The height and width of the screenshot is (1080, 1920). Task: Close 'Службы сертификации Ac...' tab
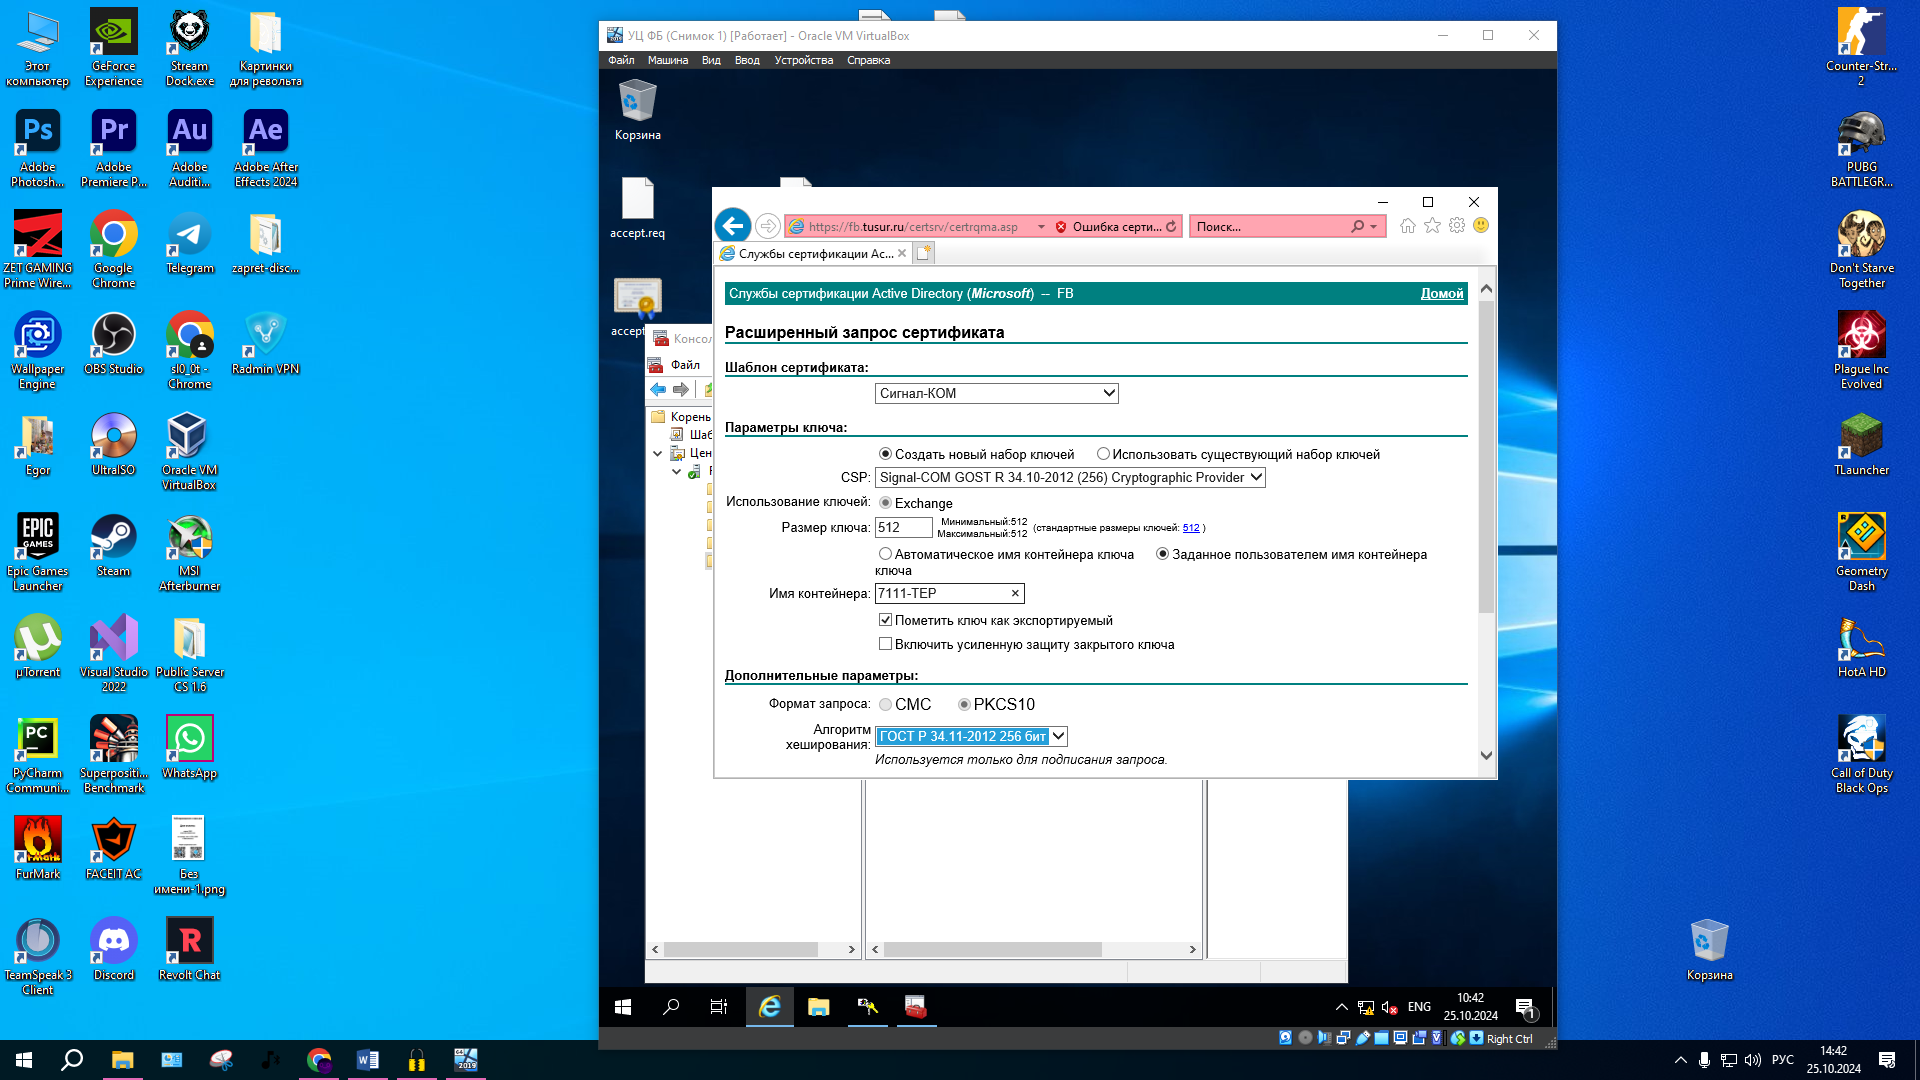coord(902,253)
